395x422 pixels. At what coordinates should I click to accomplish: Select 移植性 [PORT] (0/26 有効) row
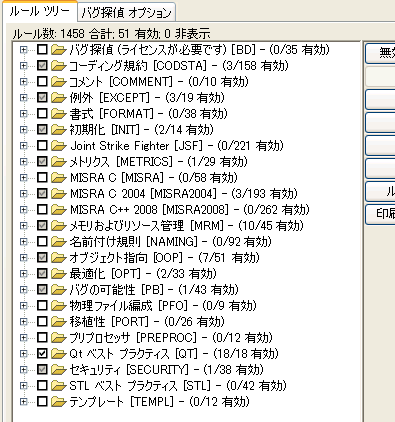[147, 322]
